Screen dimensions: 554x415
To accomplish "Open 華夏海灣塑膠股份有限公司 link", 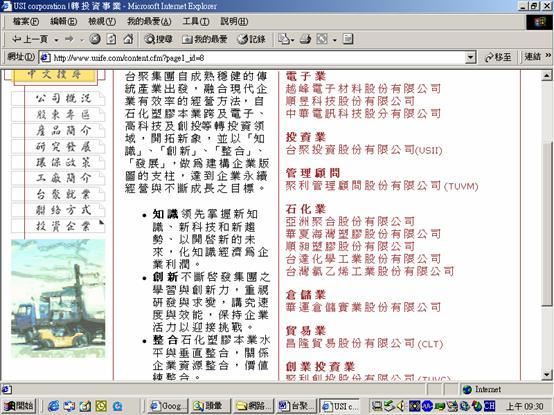I will 363,234.
